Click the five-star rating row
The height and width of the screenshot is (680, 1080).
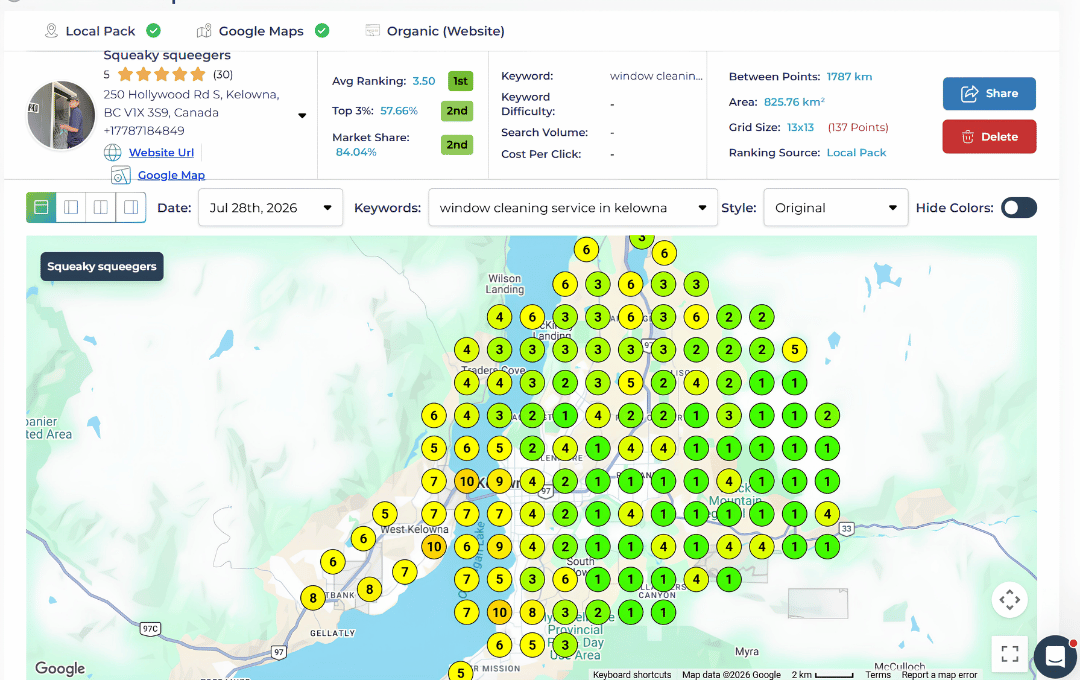click(162, 74)
